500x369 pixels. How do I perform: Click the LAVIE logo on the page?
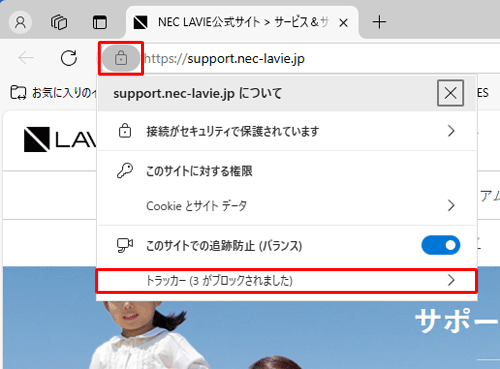click(x=60, y=139)
